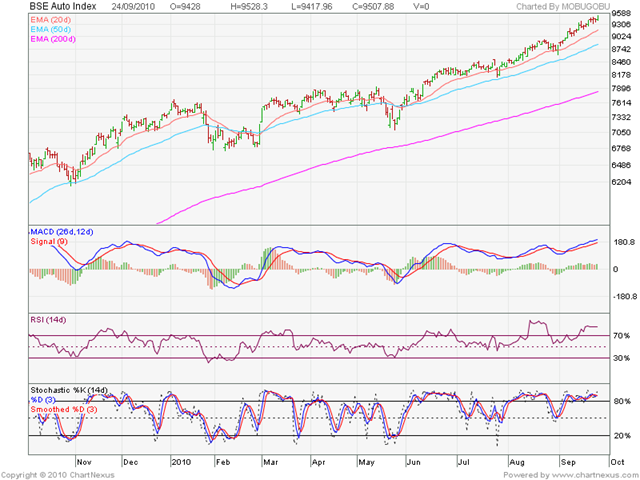Select the date 24/09/2010 in header
640x480 pixels.
tap(132, 7)
